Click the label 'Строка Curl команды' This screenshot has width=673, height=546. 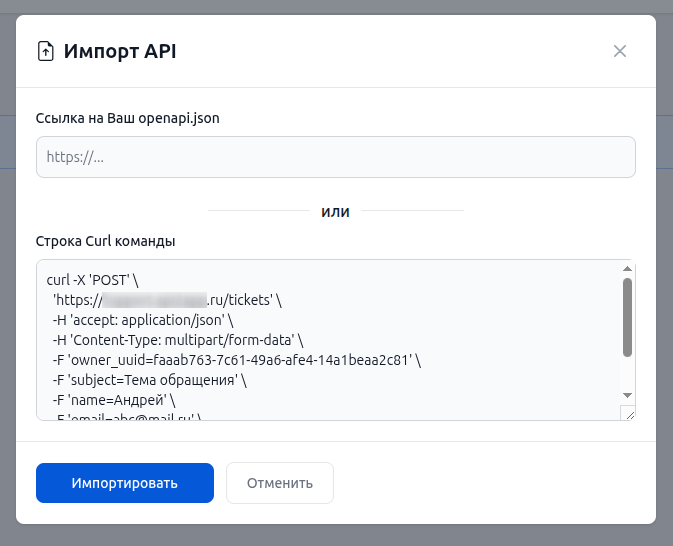(x=105, y=241)
